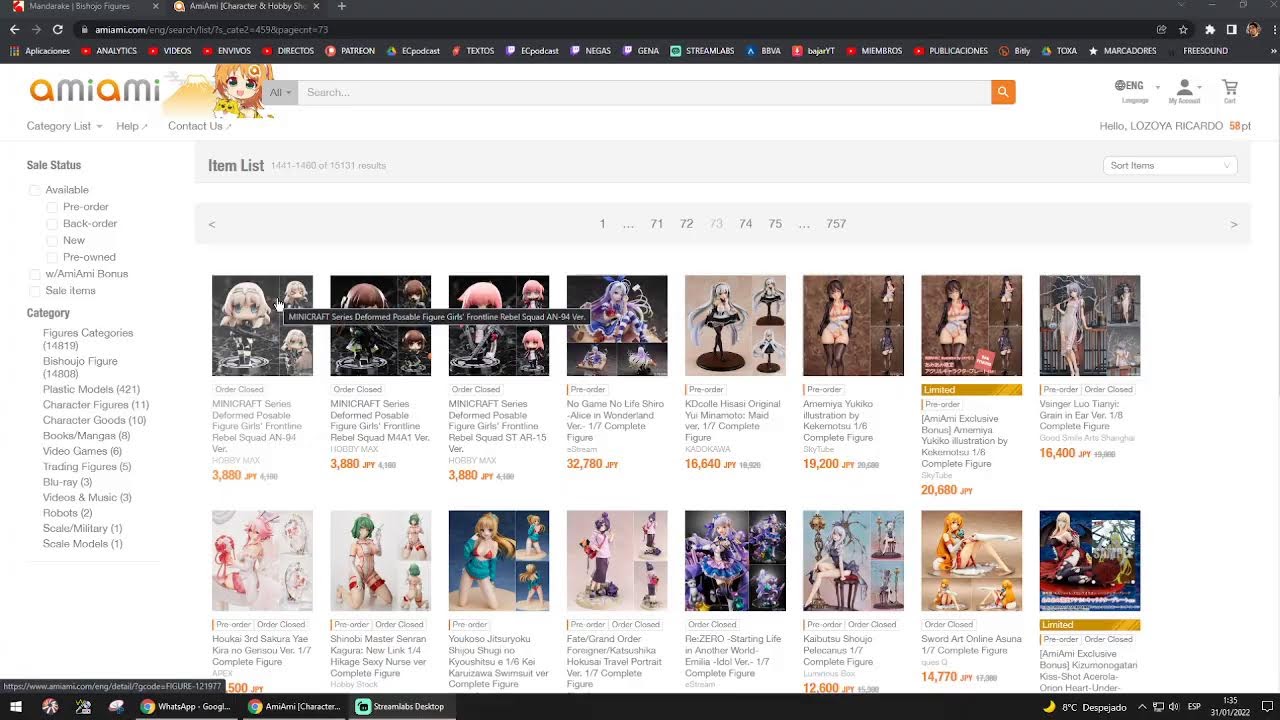1280x720 pixels.
Task: Go to next results page arrow
Action: (1233, 224)
